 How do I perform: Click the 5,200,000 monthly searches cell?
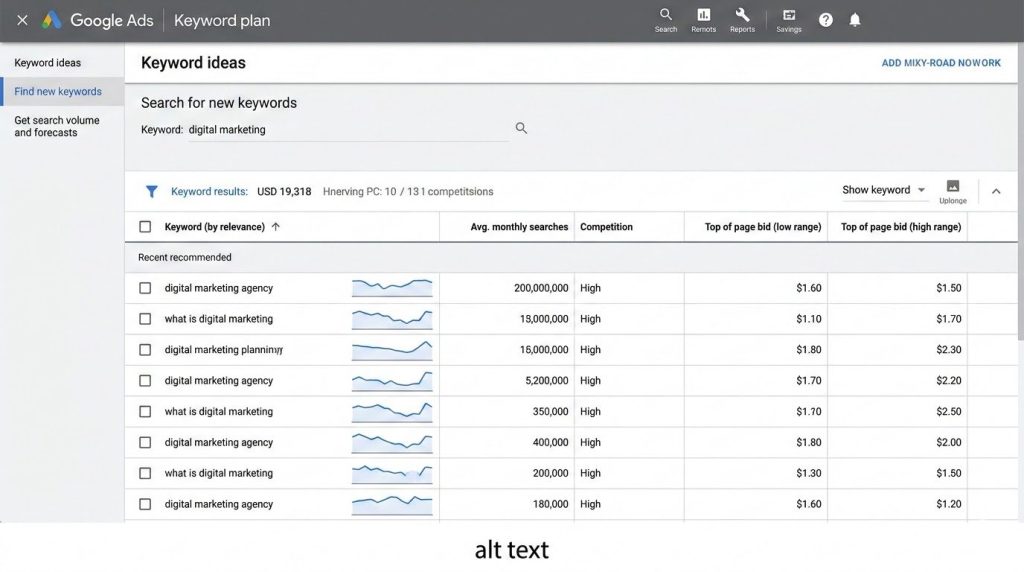pos(547,381)
